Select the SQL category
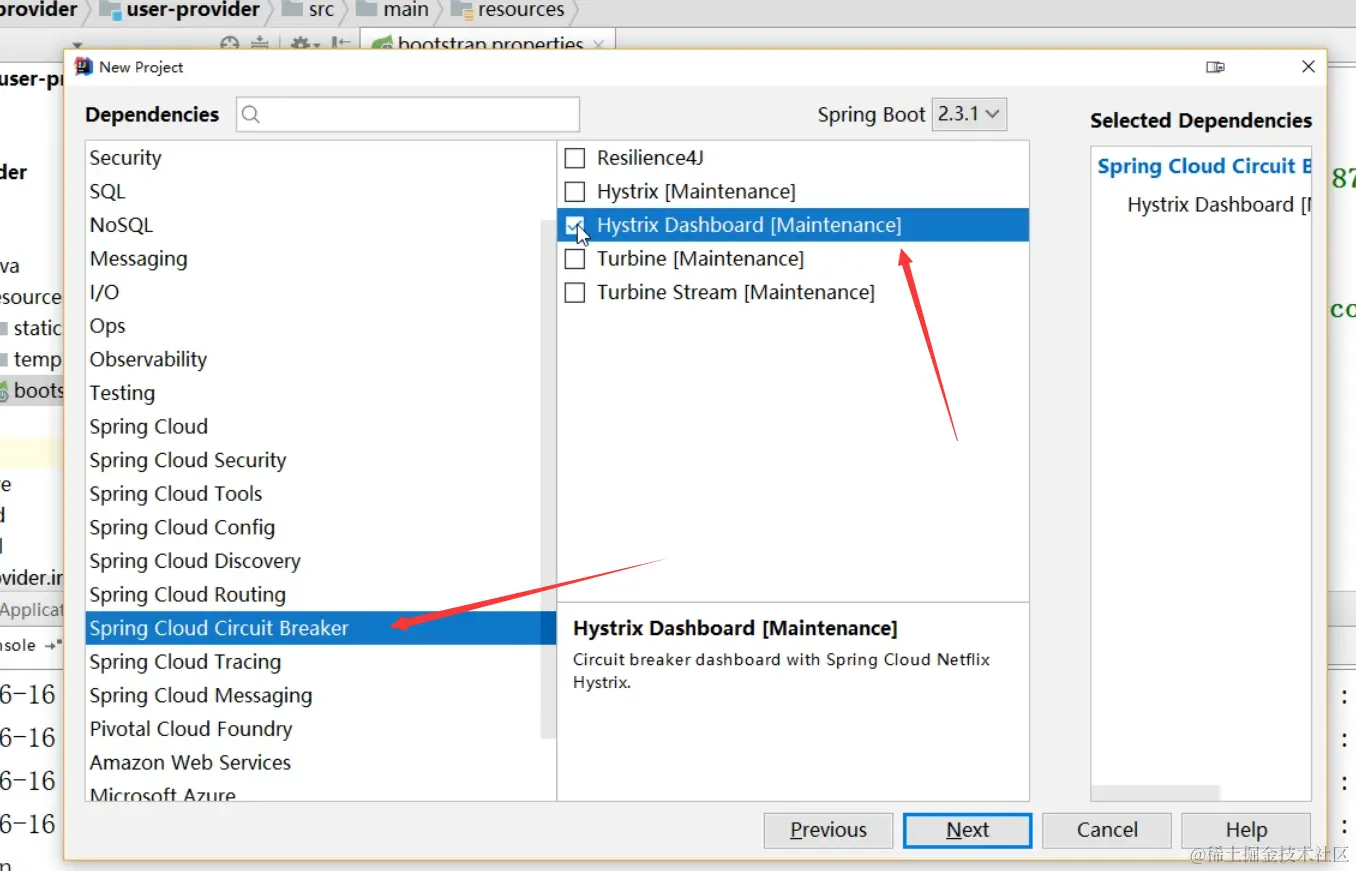 point(320,191)
